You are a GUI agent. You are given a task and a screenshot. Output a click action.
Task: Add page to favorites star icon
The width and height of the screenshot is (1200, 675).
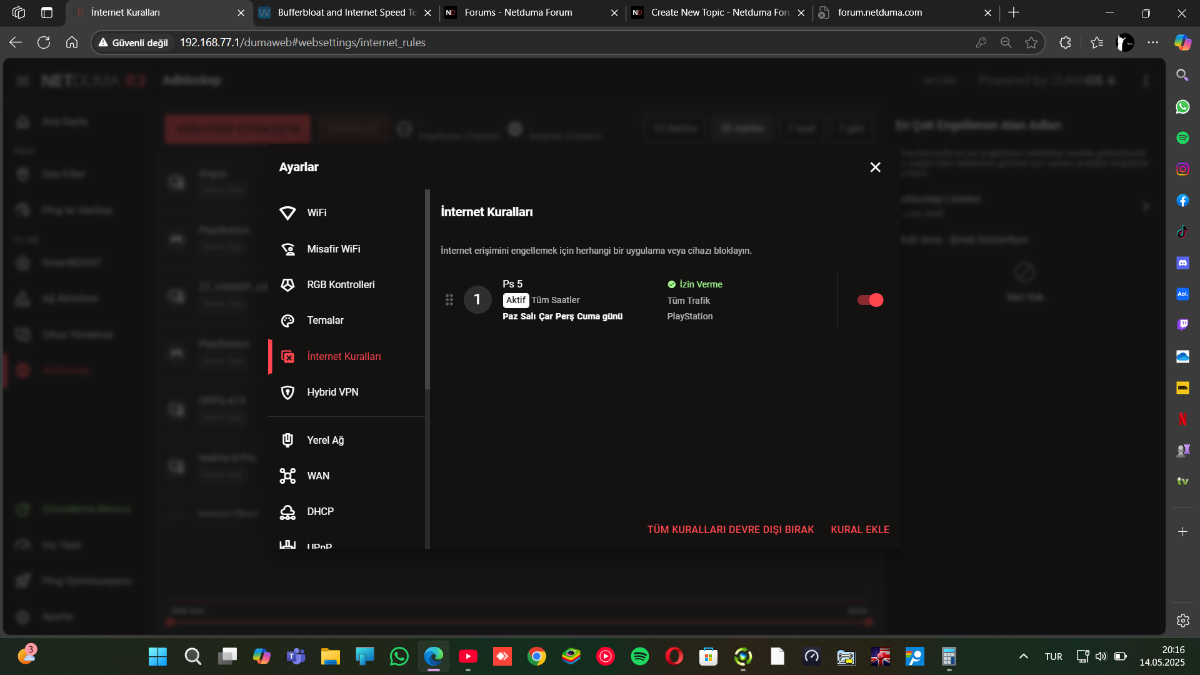pyautogui.click(x=1031, y=43)
